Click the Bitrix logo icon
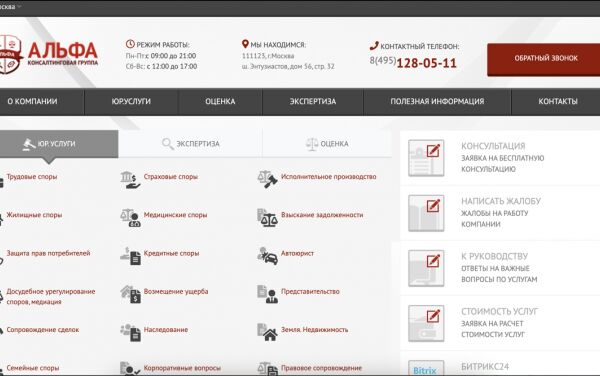This screenshot has width=600, height=376. click(x=426, y=368)
